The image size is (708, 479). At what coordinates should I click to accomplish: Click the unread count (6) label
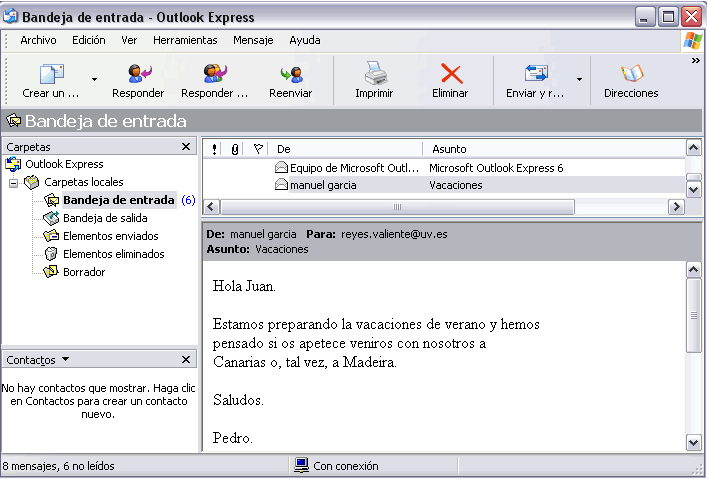188,200
